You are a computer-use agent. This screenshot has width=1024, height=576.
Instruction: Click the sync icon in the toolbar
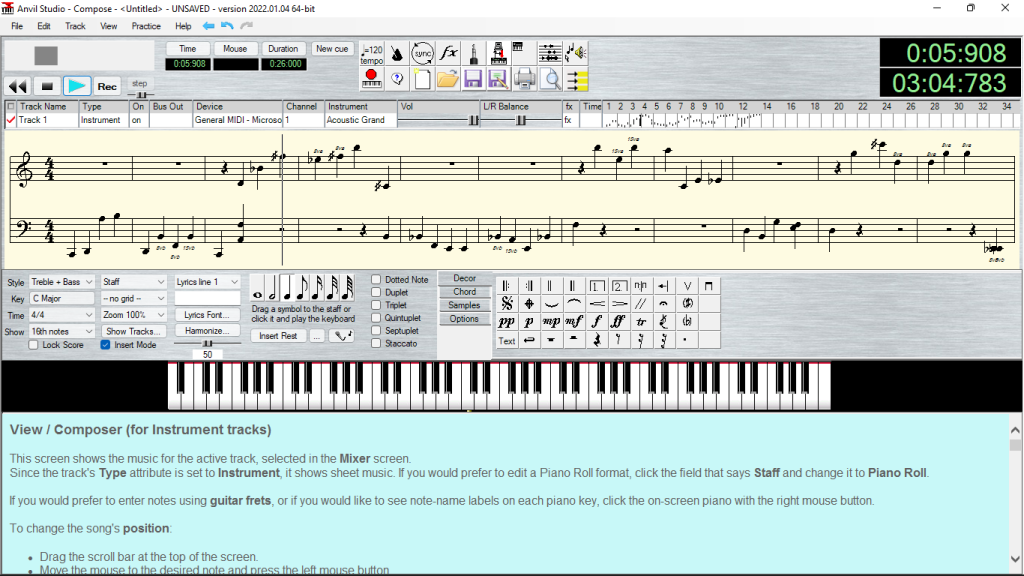click(x=422, y=52)
